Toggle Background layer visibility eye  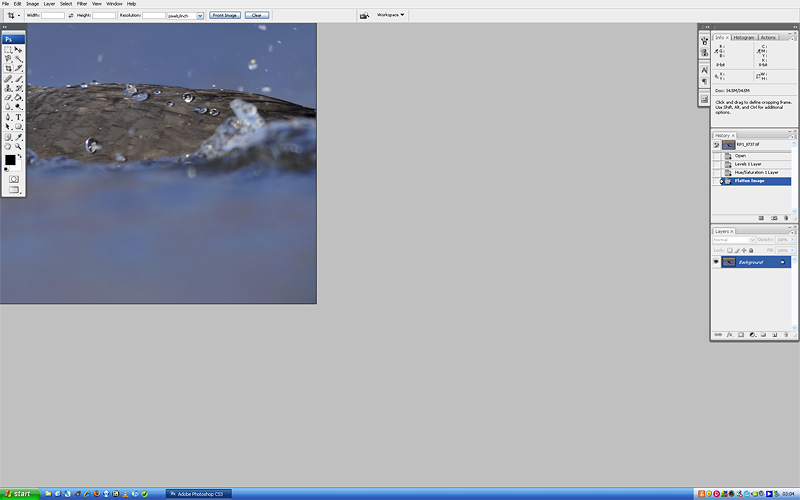tap(716, 262)
